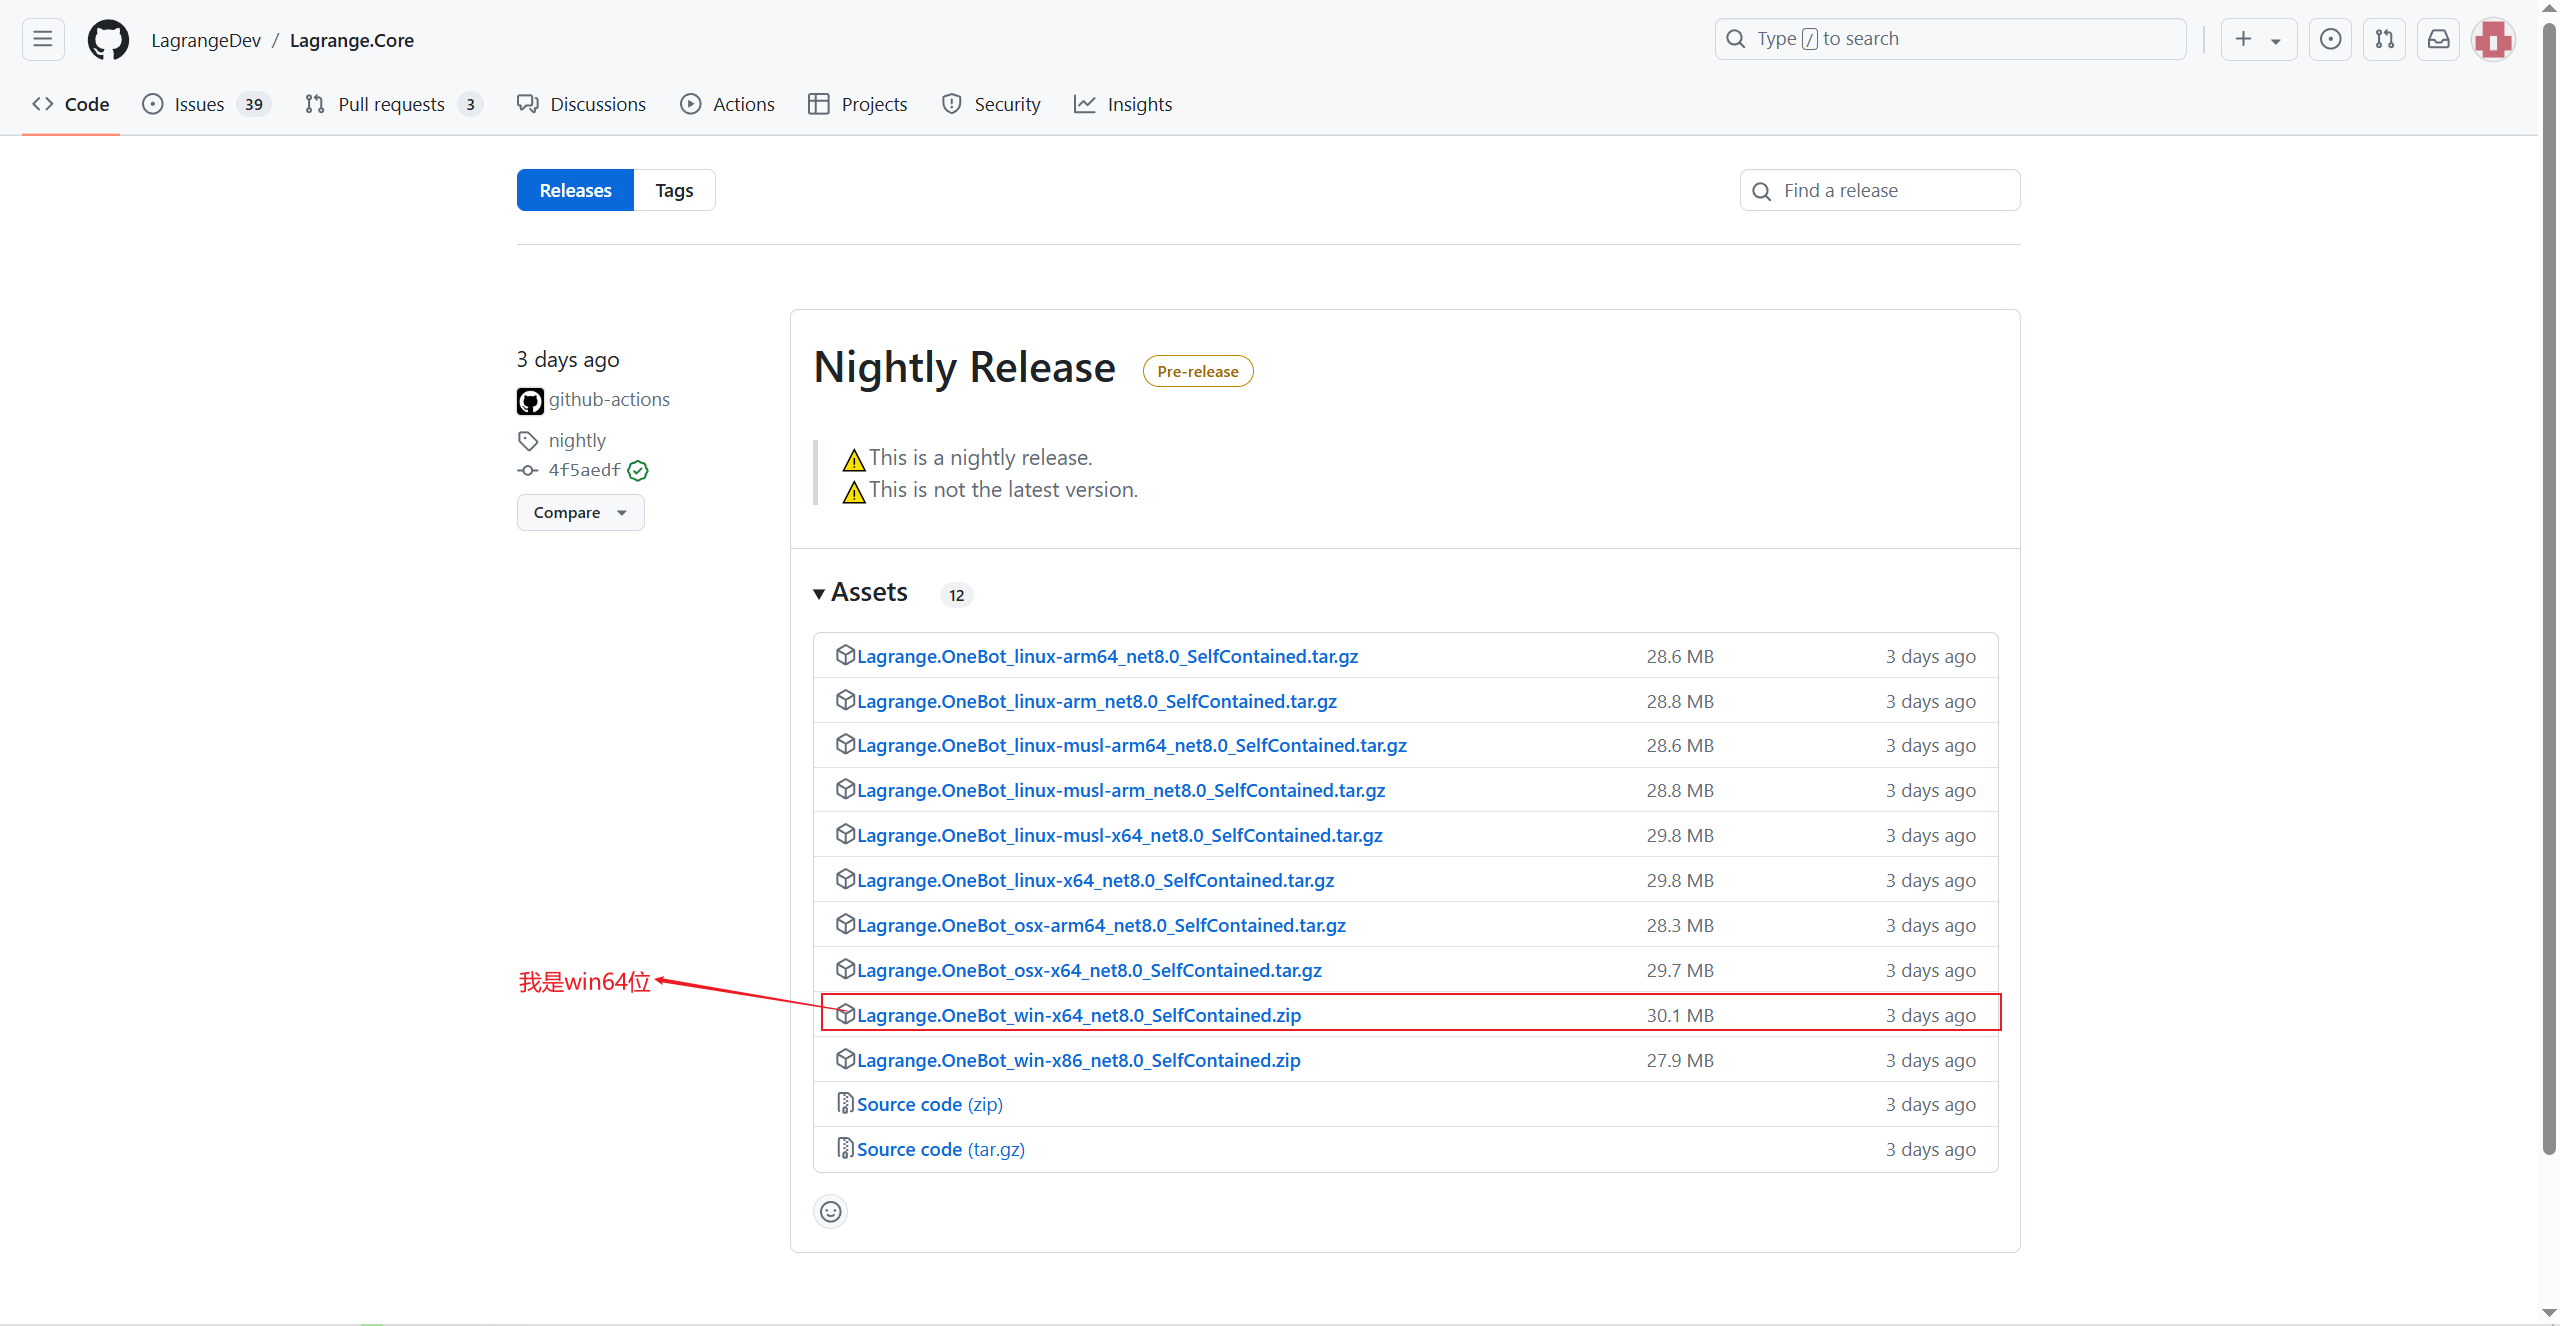Download win-x64 SelfContained zip
2560x1326 pixels.
pyautogui.click(x=1078, y=1015)
